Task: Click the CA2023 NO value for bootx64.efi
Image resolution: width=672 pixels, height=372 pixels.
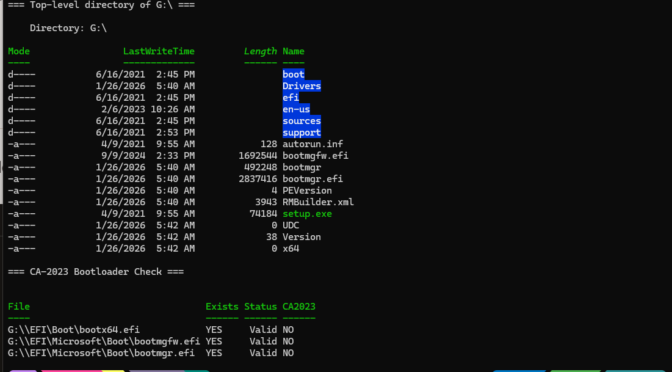Action: (288, 330)
